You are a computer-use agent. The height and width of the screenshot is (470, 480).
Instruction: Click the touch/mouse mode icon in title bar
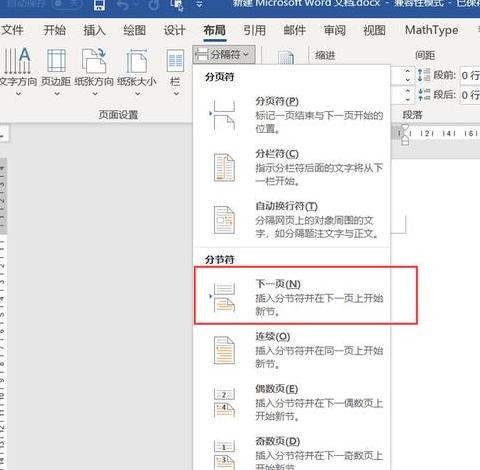pyautogui.click(x=176, y=5)
